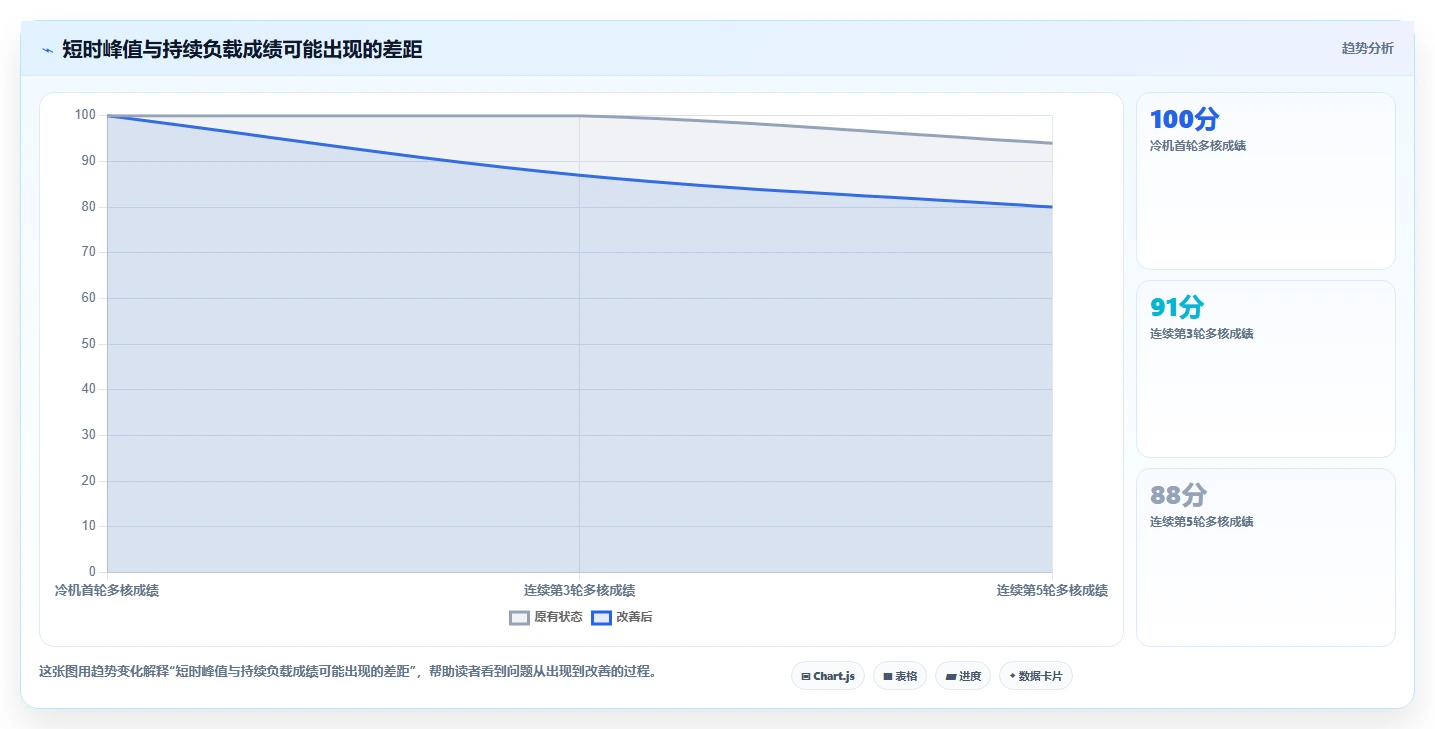
Task: Click the y-axis value 50
Action: tap(89, 344)
